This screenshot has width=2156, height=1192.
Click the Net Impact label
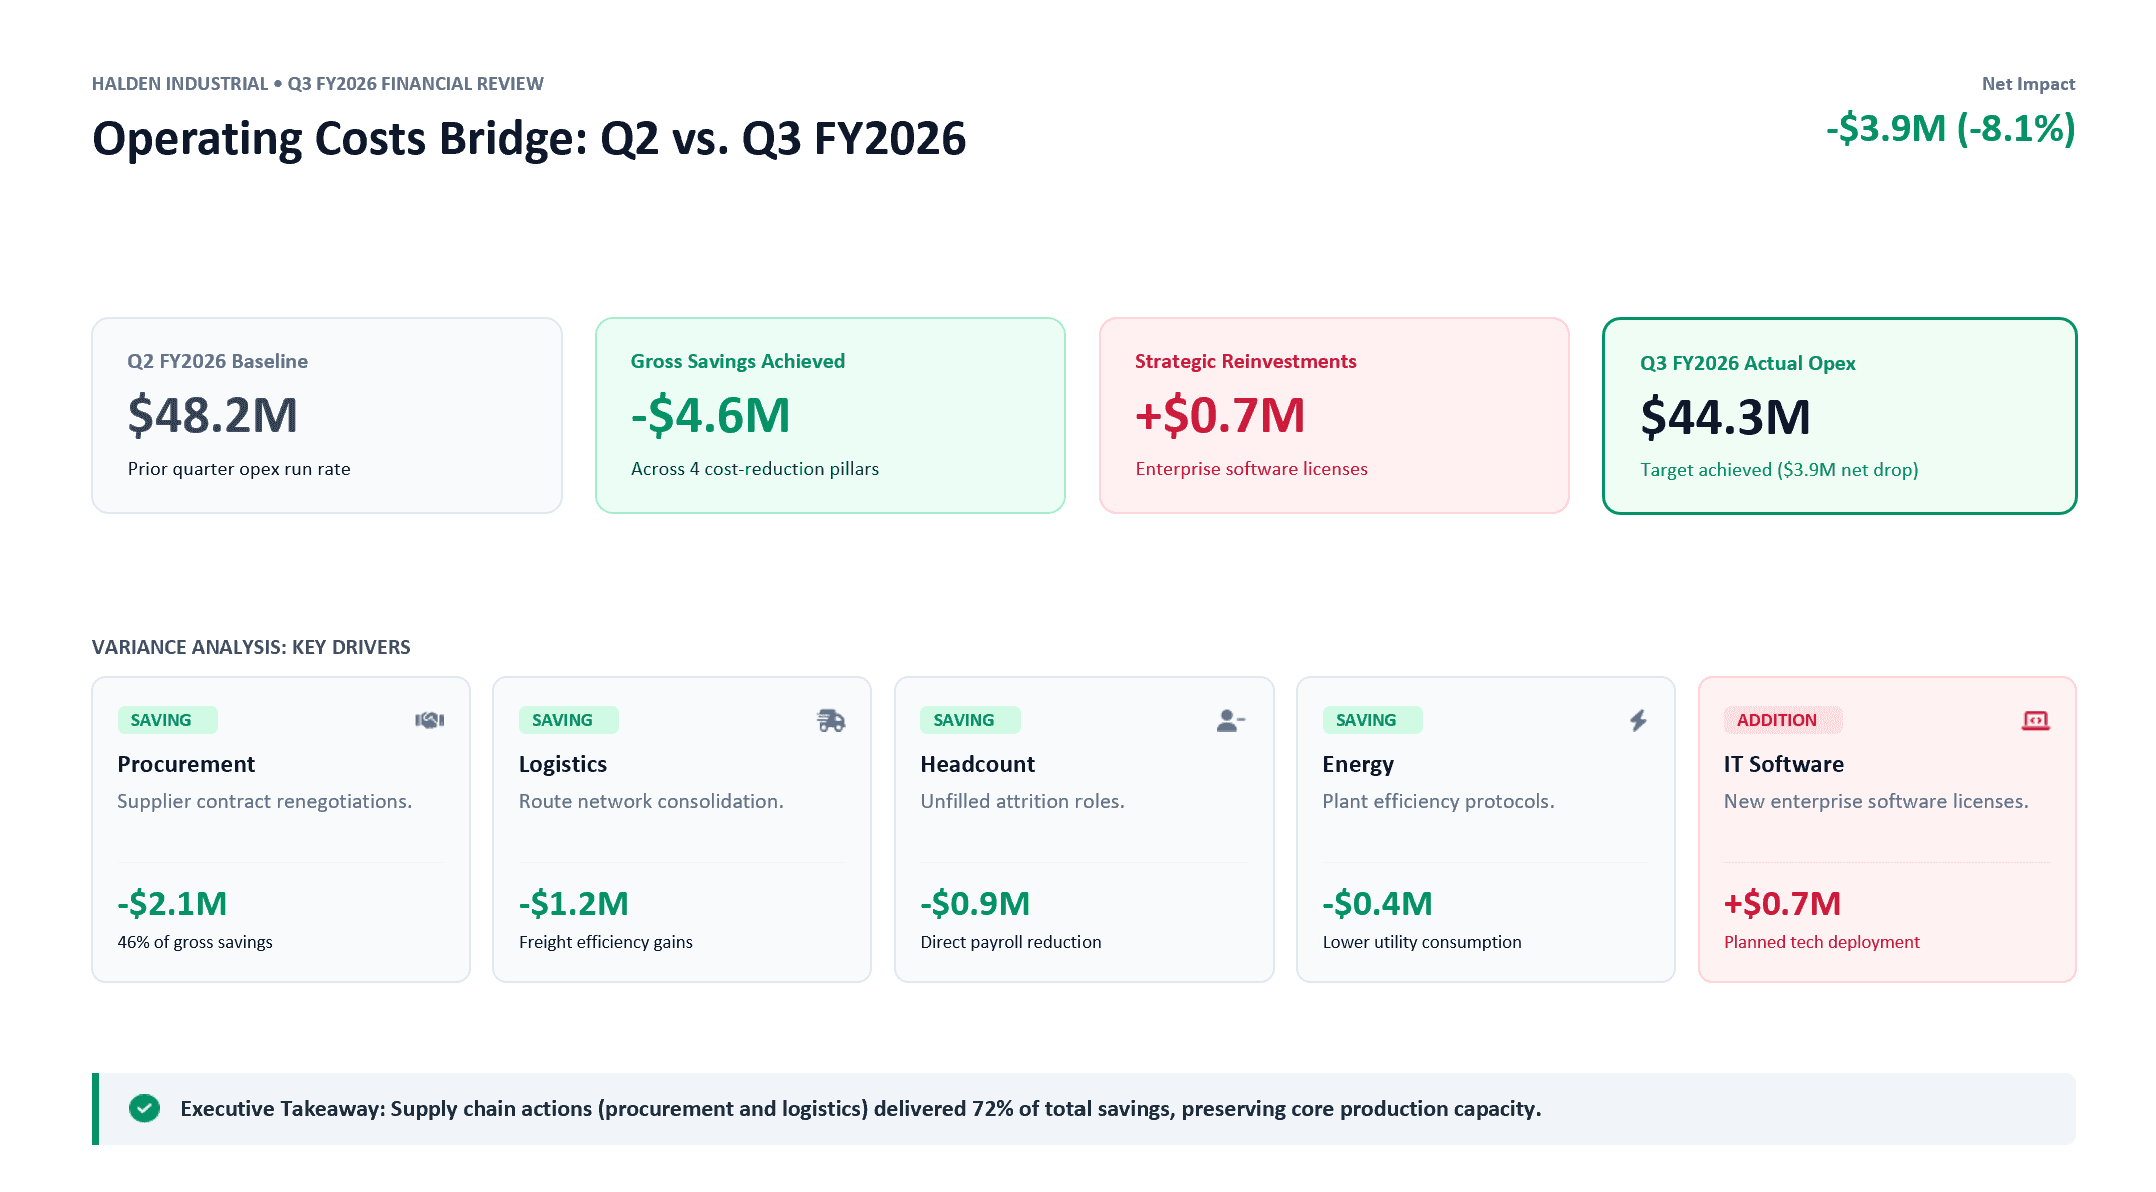coord(2029,84)
